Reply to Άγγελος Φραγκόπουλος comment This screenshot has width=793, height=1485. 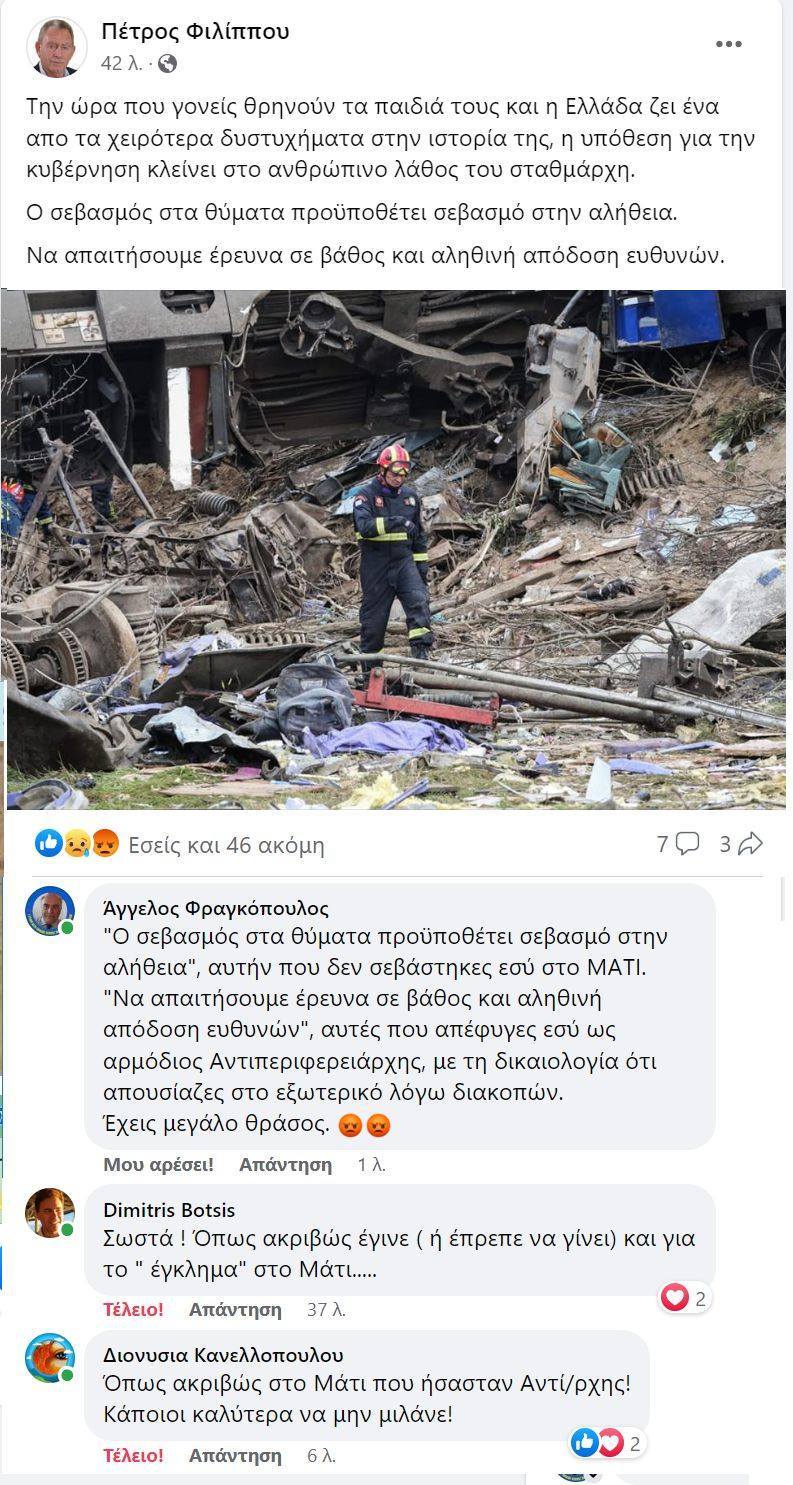(x=285, y=1164)
